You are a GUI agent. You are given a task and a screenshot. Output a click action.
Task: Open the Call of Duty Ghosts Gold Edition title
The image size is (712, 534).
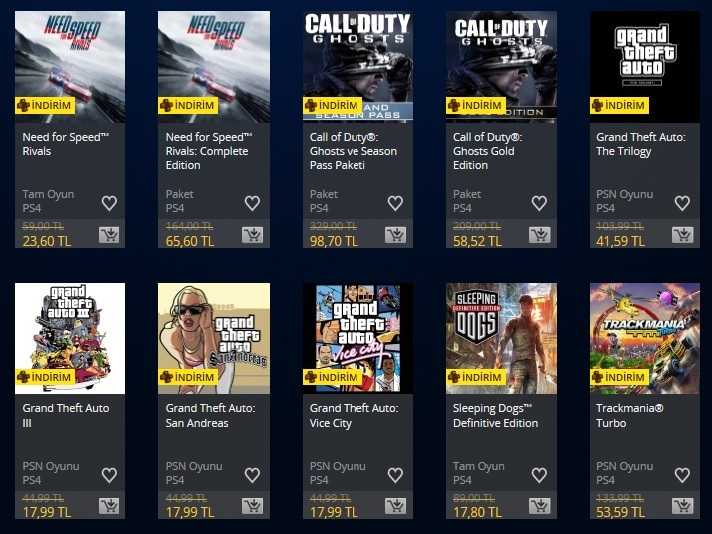click(487, 151)
